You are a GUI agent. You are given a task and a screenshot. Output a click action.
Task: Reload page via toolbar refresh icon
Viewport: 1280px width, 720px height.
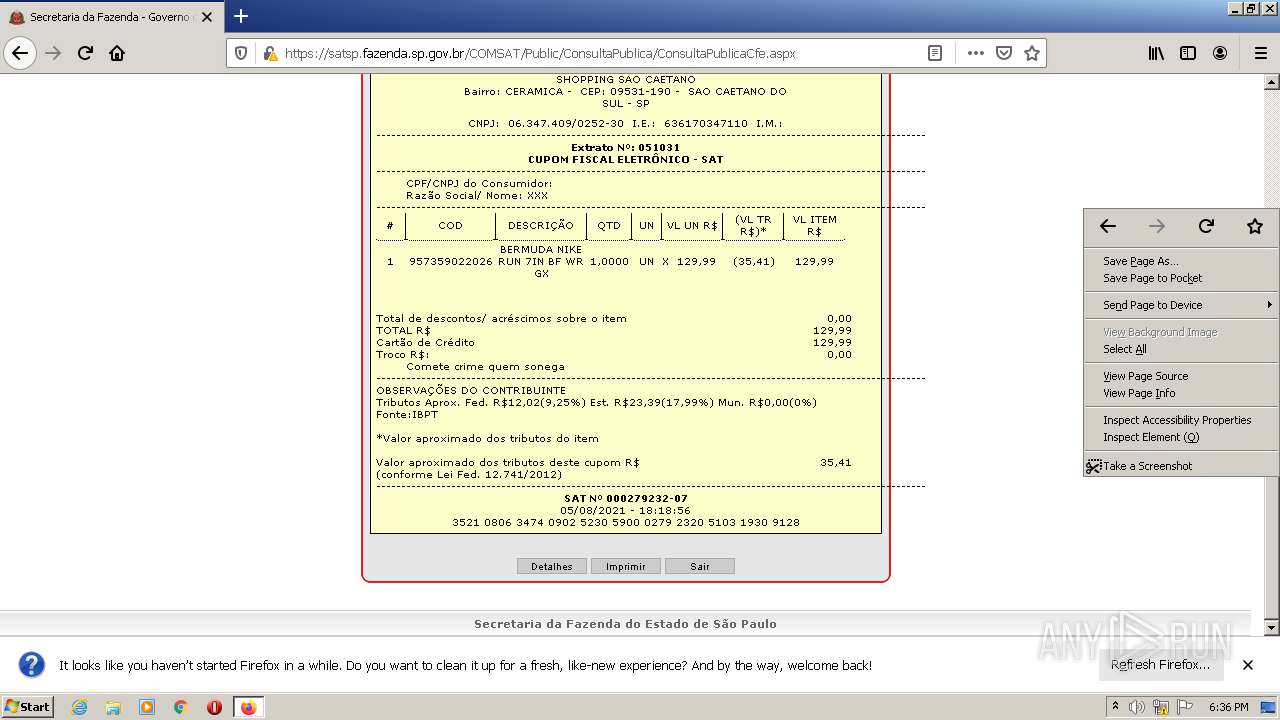pos(85,53)
